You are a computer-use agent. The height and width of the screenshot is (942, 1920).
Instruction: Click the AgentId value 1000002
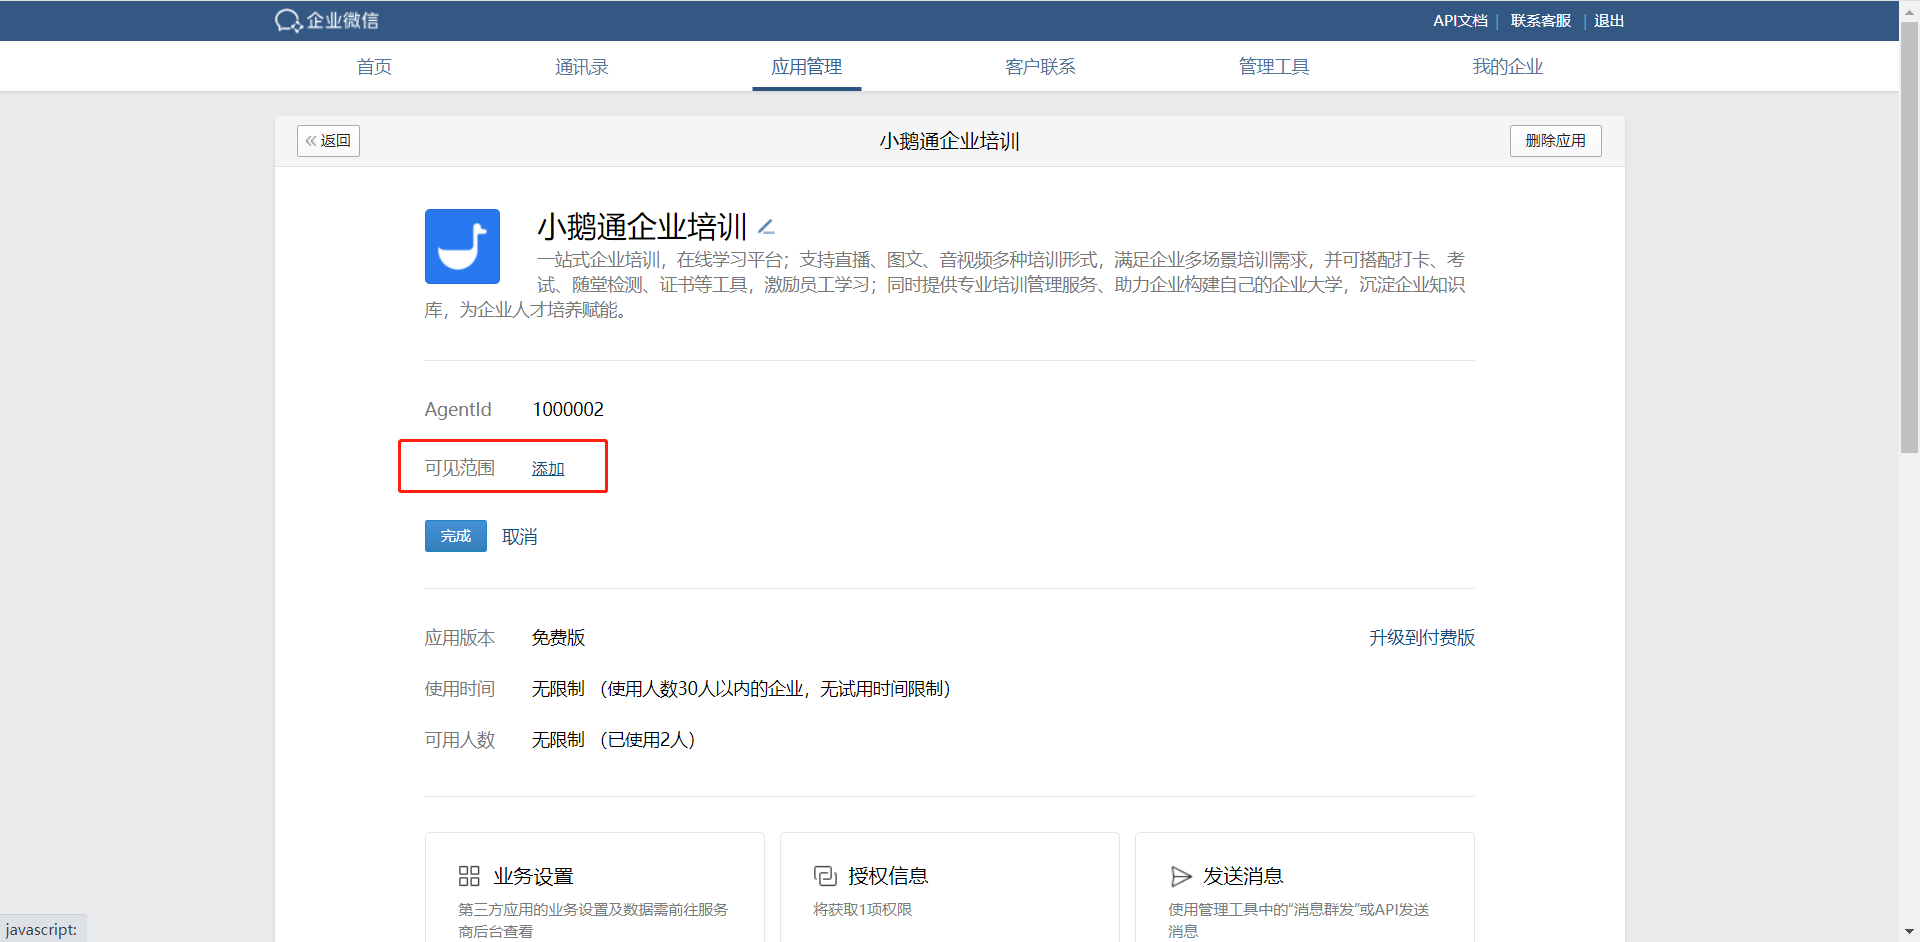pos(568,409)
